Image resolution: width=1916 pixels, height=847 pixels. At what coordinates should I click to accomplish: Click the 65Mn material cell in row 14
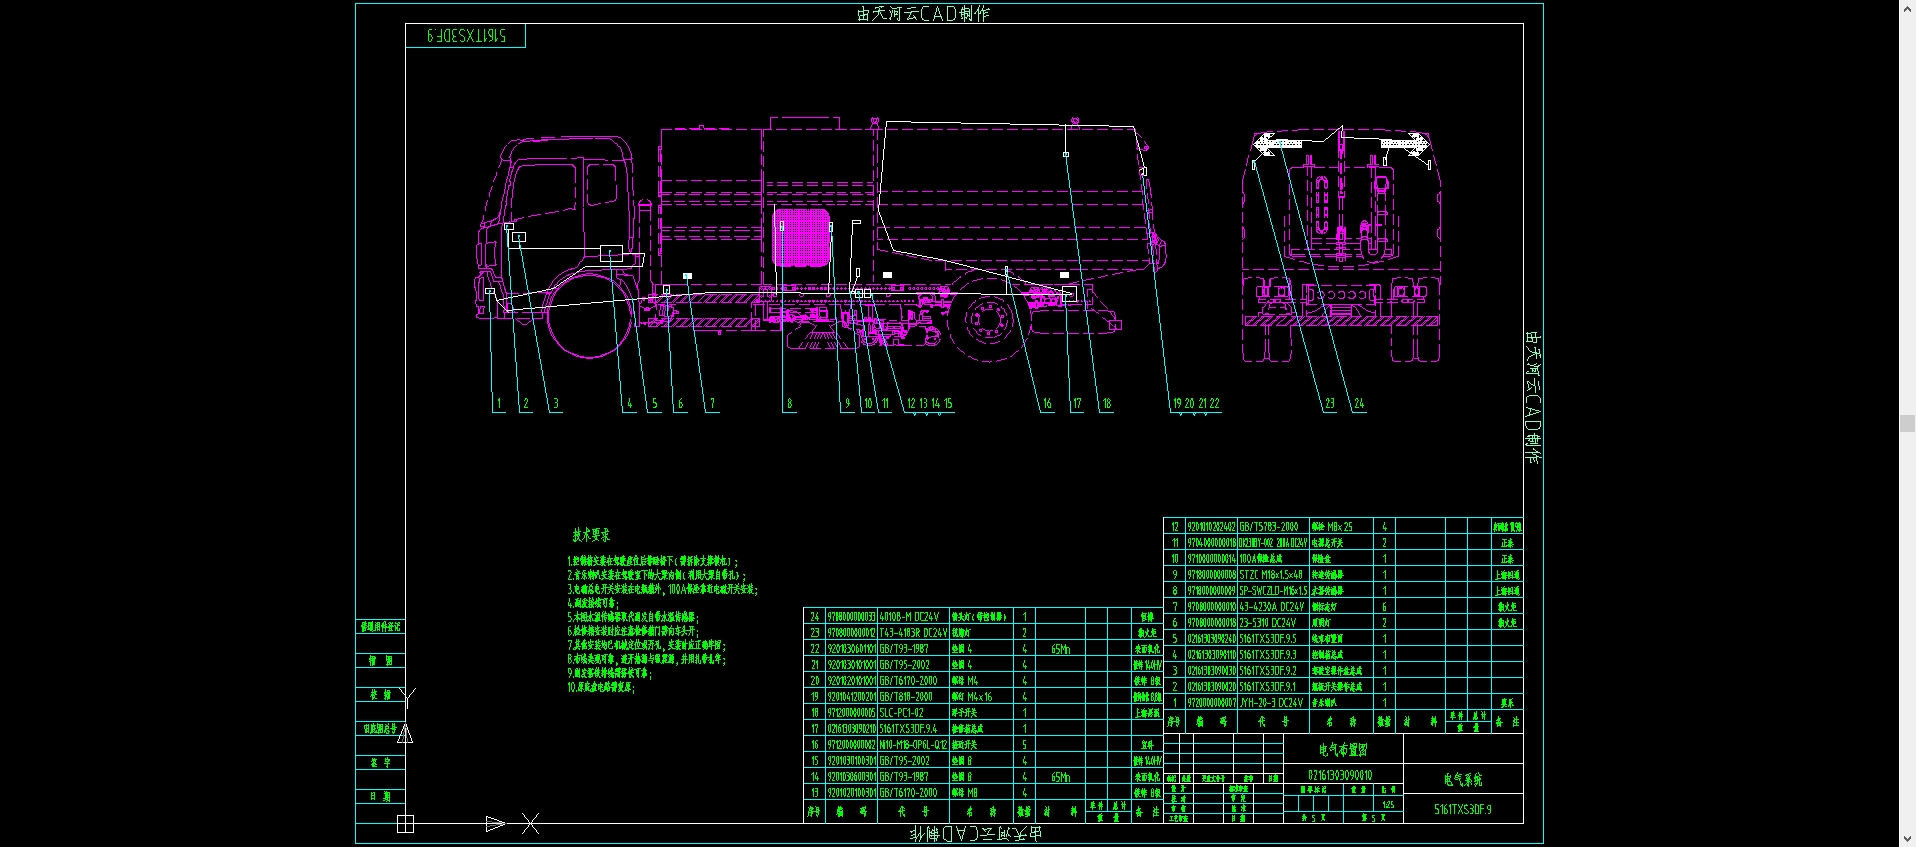coord(1061,777)
